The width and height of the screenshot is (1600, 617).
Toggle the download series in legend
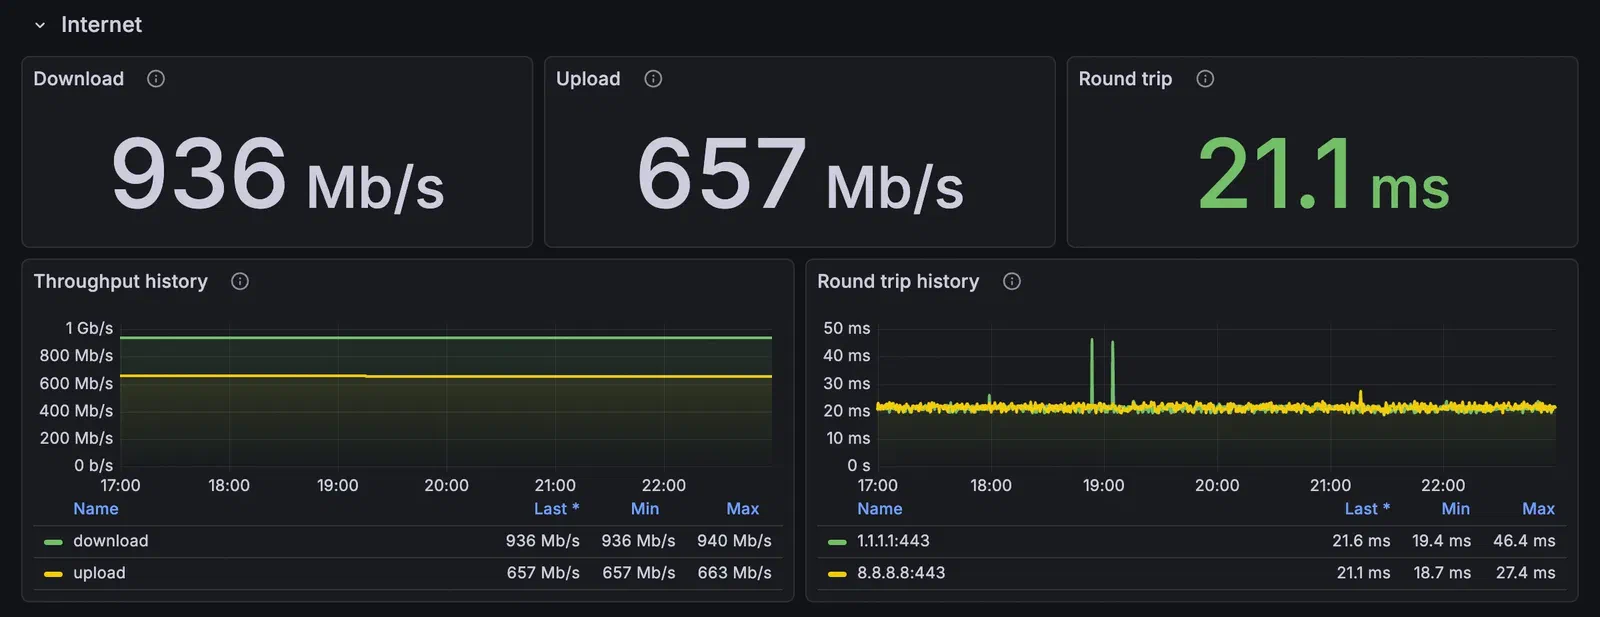tap(111, 541)
